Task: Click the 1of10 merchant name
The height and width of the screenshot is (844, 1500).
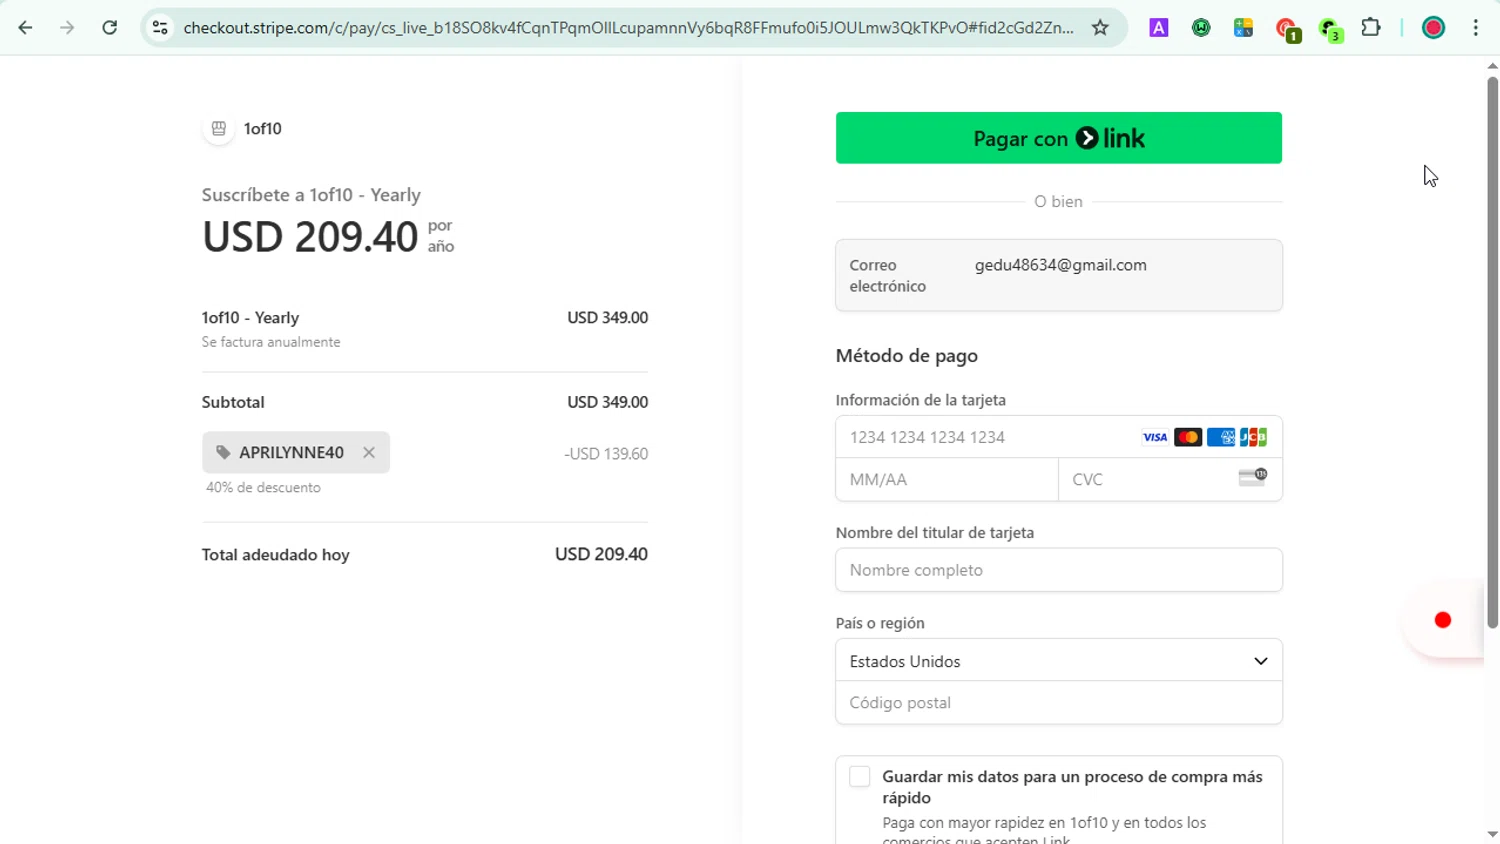Action: (263, 128)
